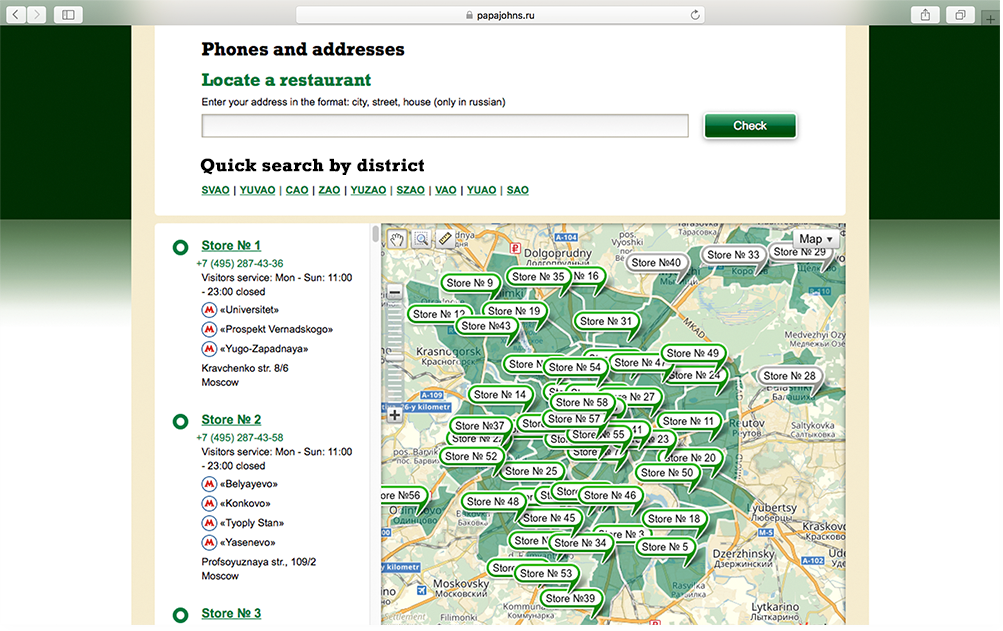This screenshot has width=1003, height=631.
Task: Filter restaurants by YUZAO district
Action: (x=368, y=190)
